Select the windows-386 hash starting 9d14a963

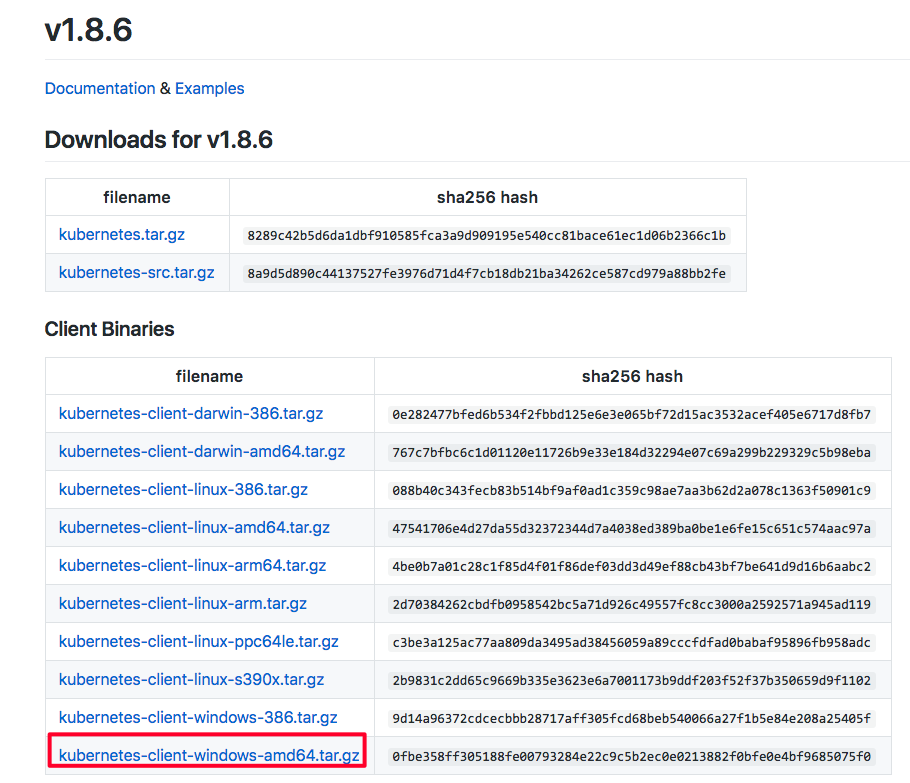[x=631, y=719]
